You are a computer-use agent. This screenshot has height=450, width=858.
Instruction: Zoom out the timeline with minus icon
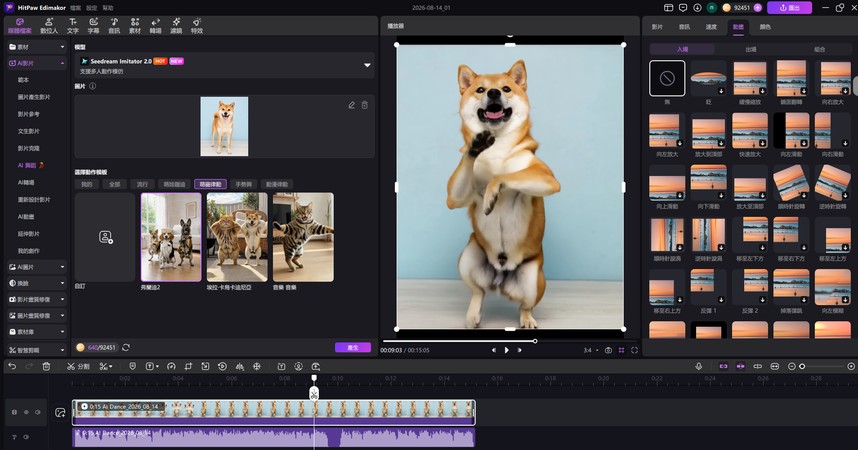(x=791, y=366)
